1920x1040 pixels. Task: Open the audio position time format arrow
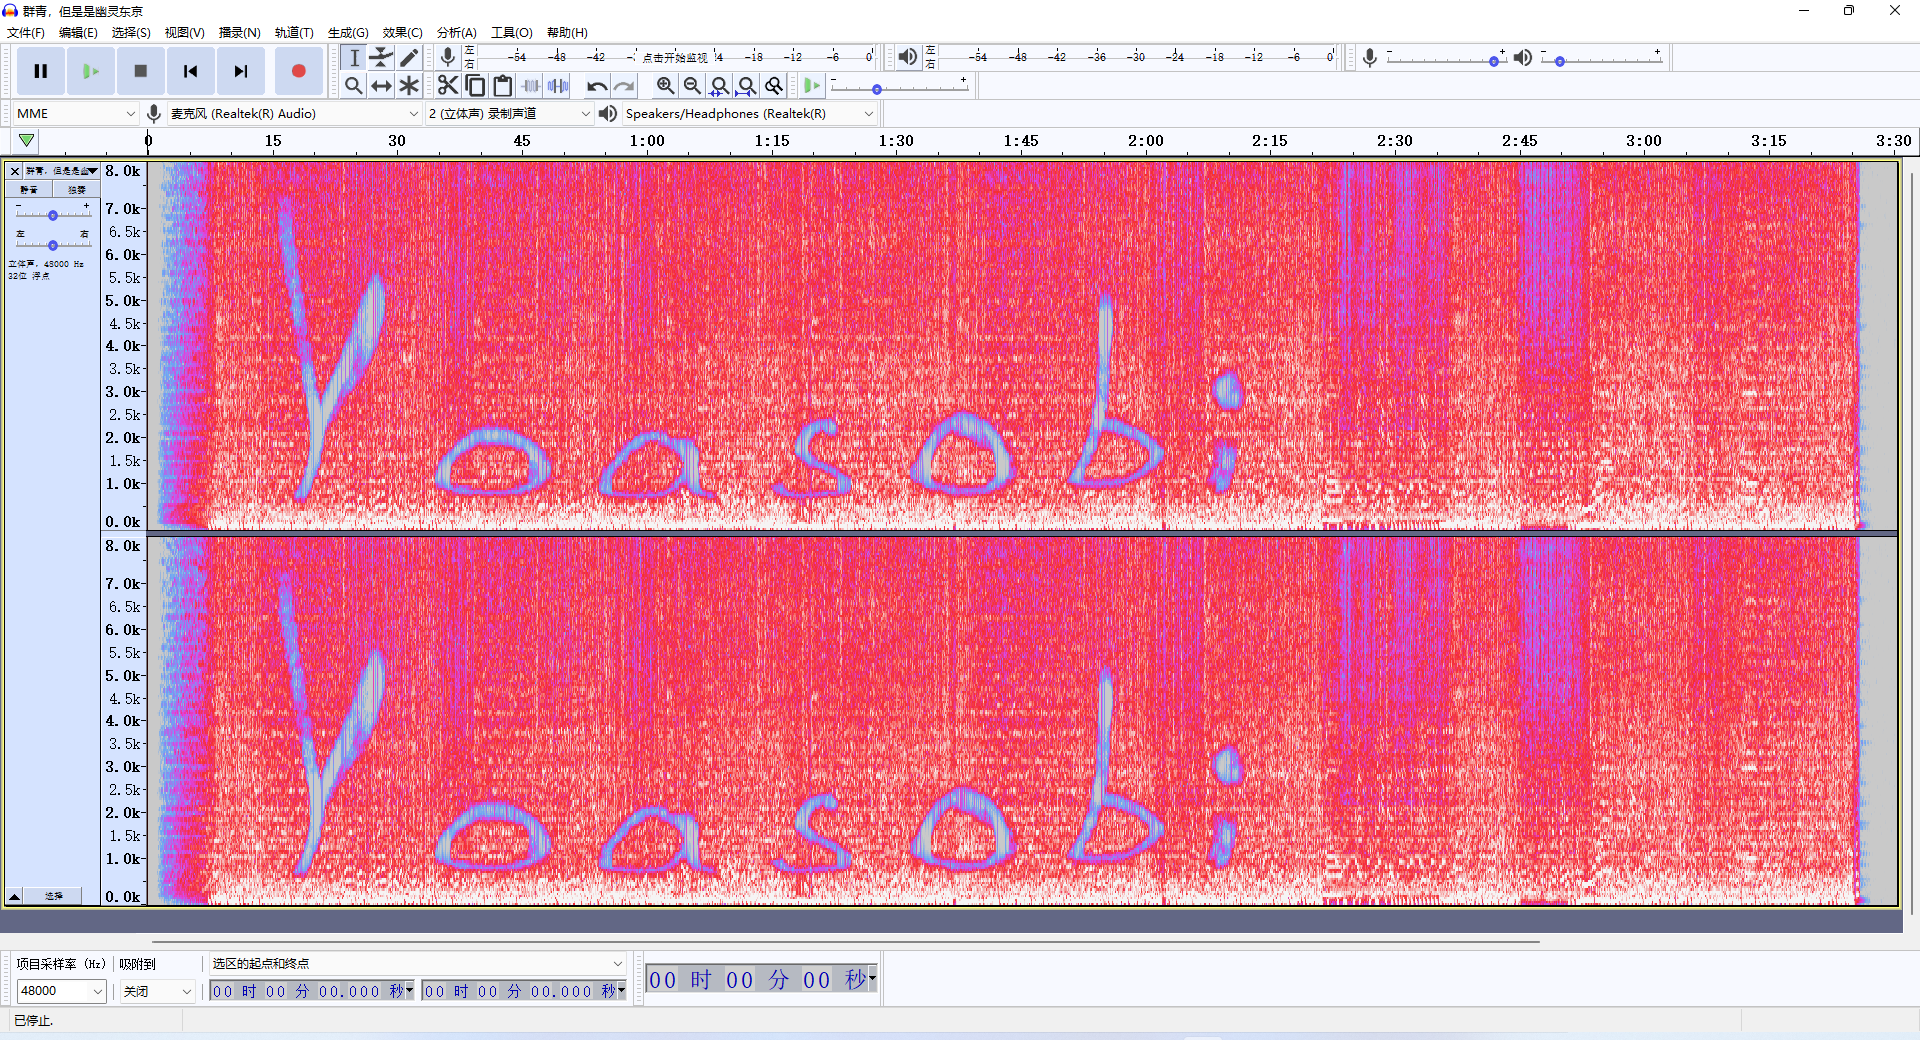coord(873,978)
